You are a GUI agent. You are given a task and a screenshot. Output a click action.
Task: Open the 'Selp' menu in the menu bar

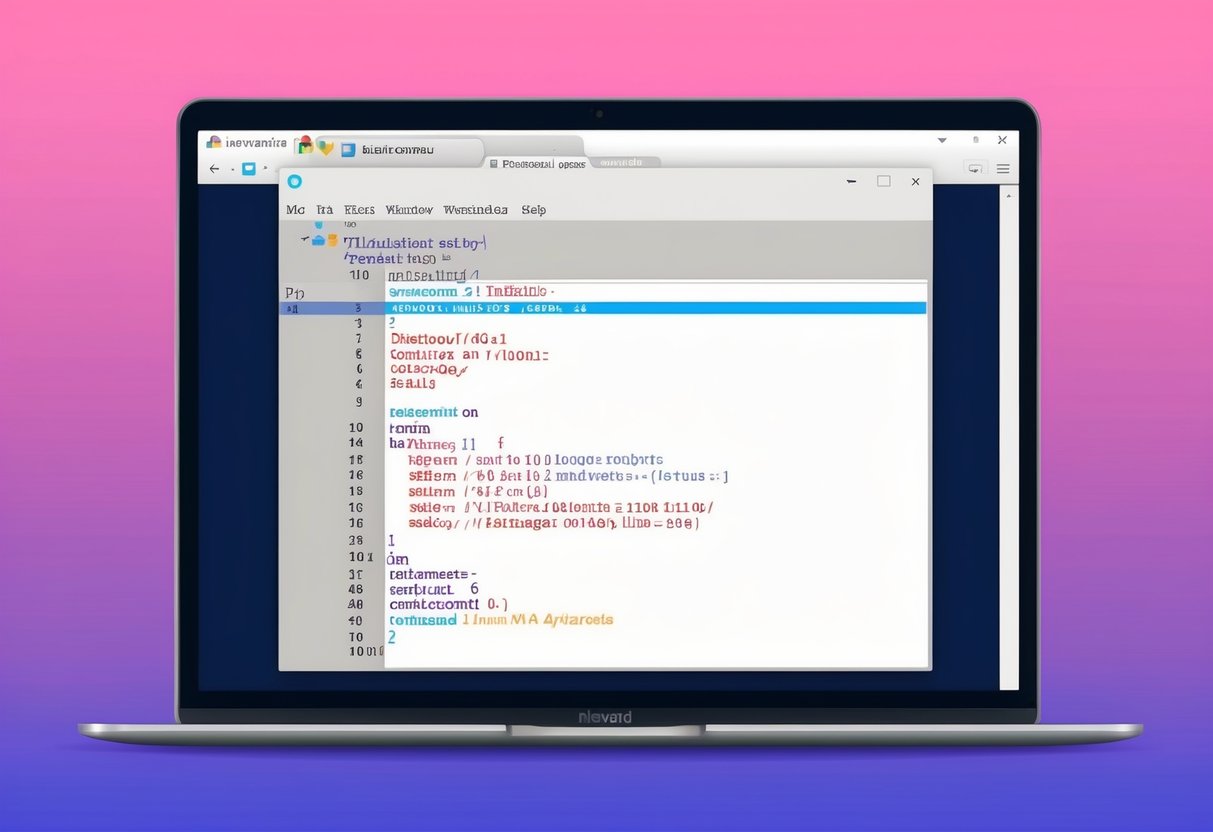[x=534, y=210]
